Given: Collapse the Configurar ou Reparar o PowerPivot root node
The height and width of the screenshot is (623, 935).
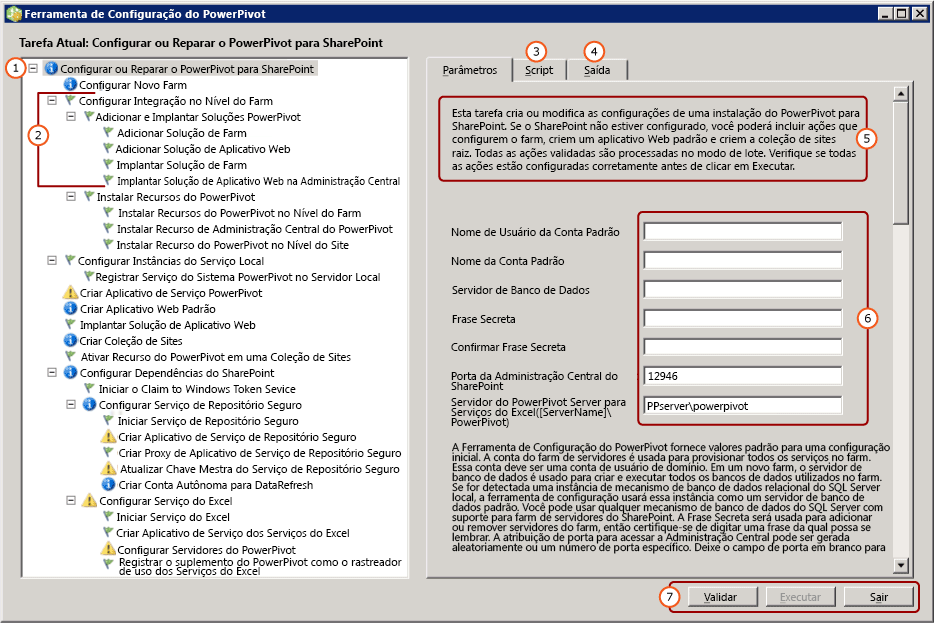Looking at the screenshot, I should (x=33, y=70).
